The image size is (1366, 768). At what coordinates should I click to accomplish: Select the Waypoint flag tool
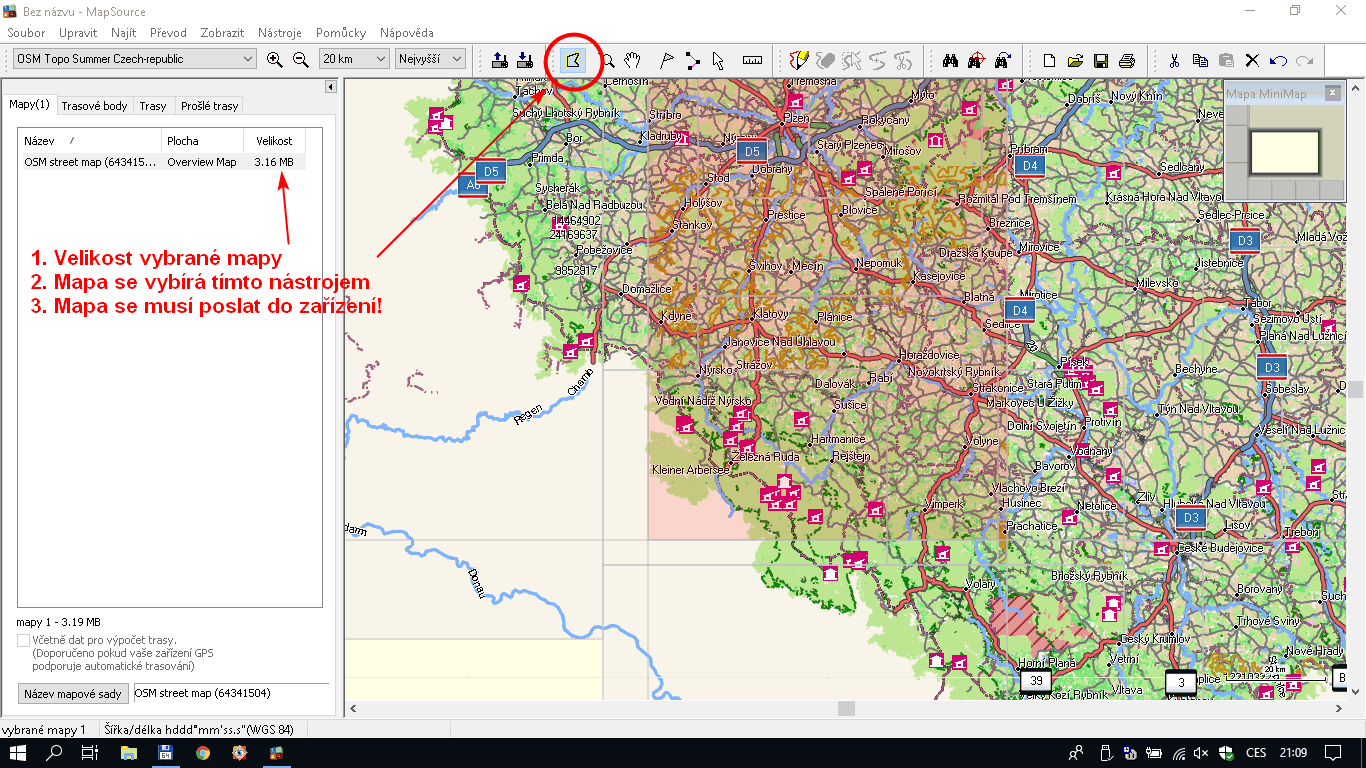coord(667,60)
